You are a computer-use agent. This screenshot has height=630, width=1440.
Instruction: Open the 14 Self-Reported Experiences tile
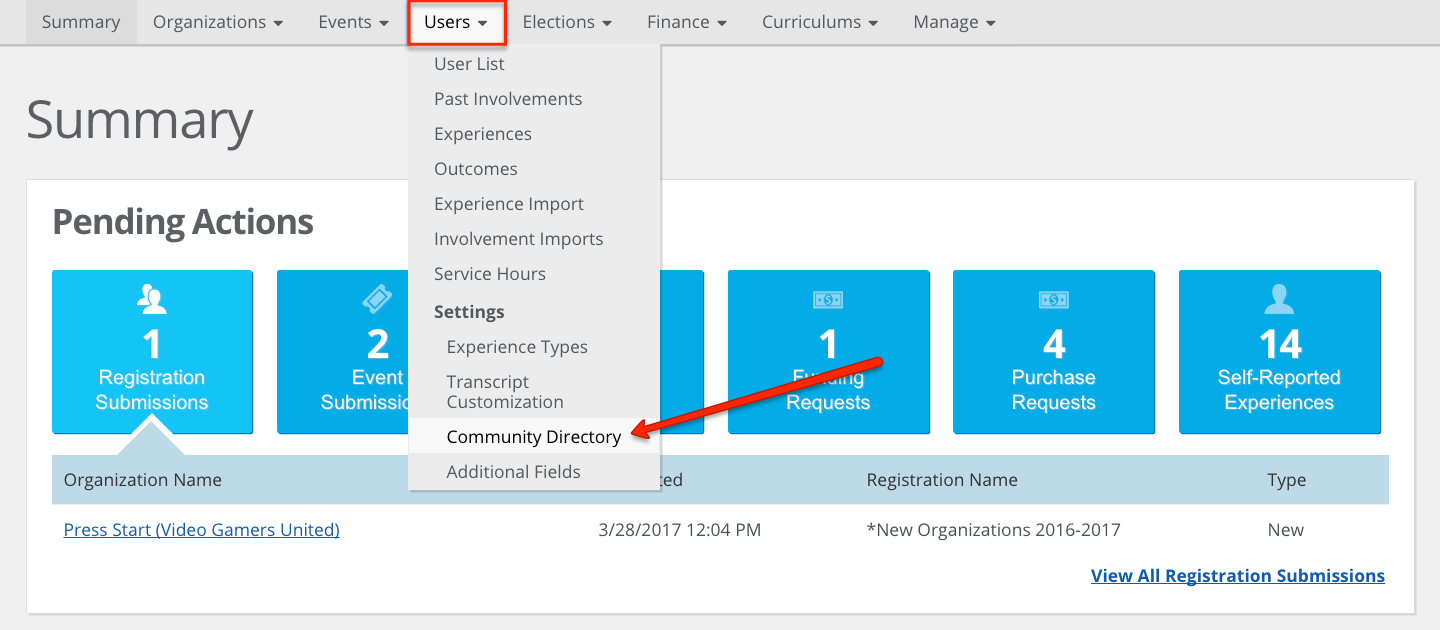(x=1280, y=352)
